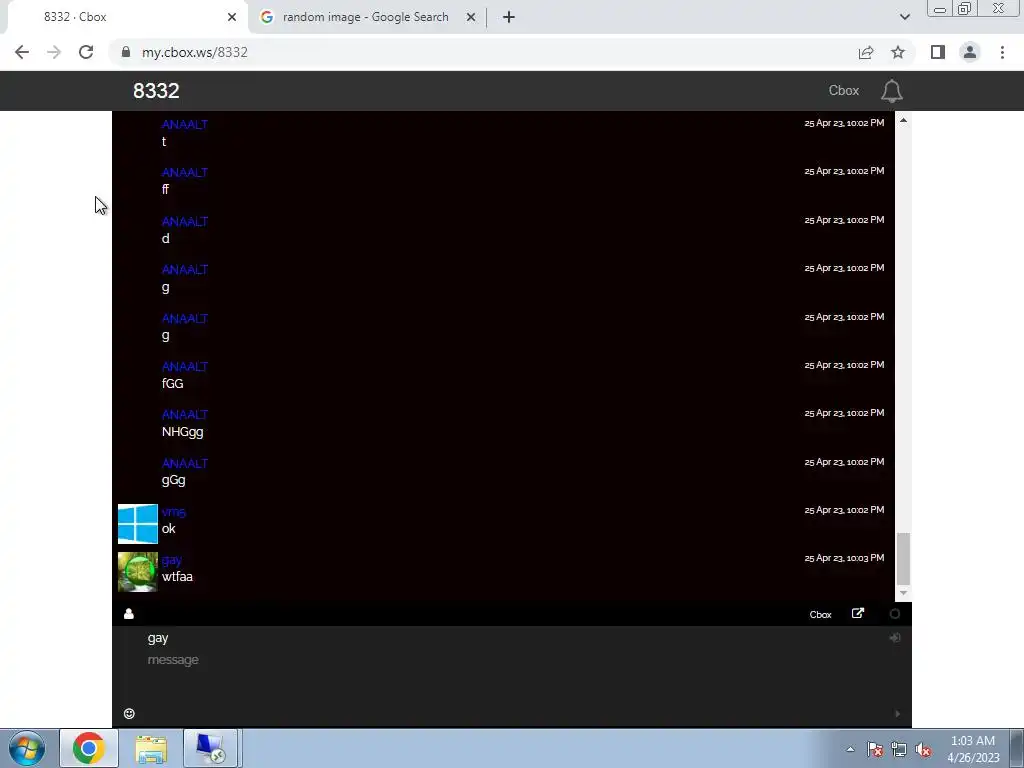
Task: Click the browser back arrow
Action: point(22,52)
